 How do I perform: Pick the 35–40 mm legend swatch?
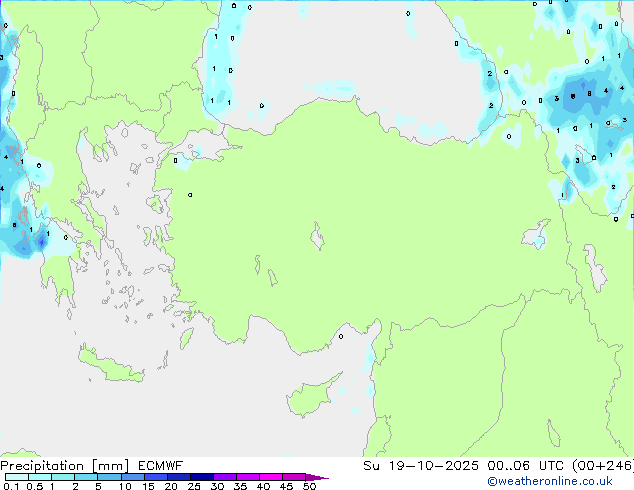[248, 477]
